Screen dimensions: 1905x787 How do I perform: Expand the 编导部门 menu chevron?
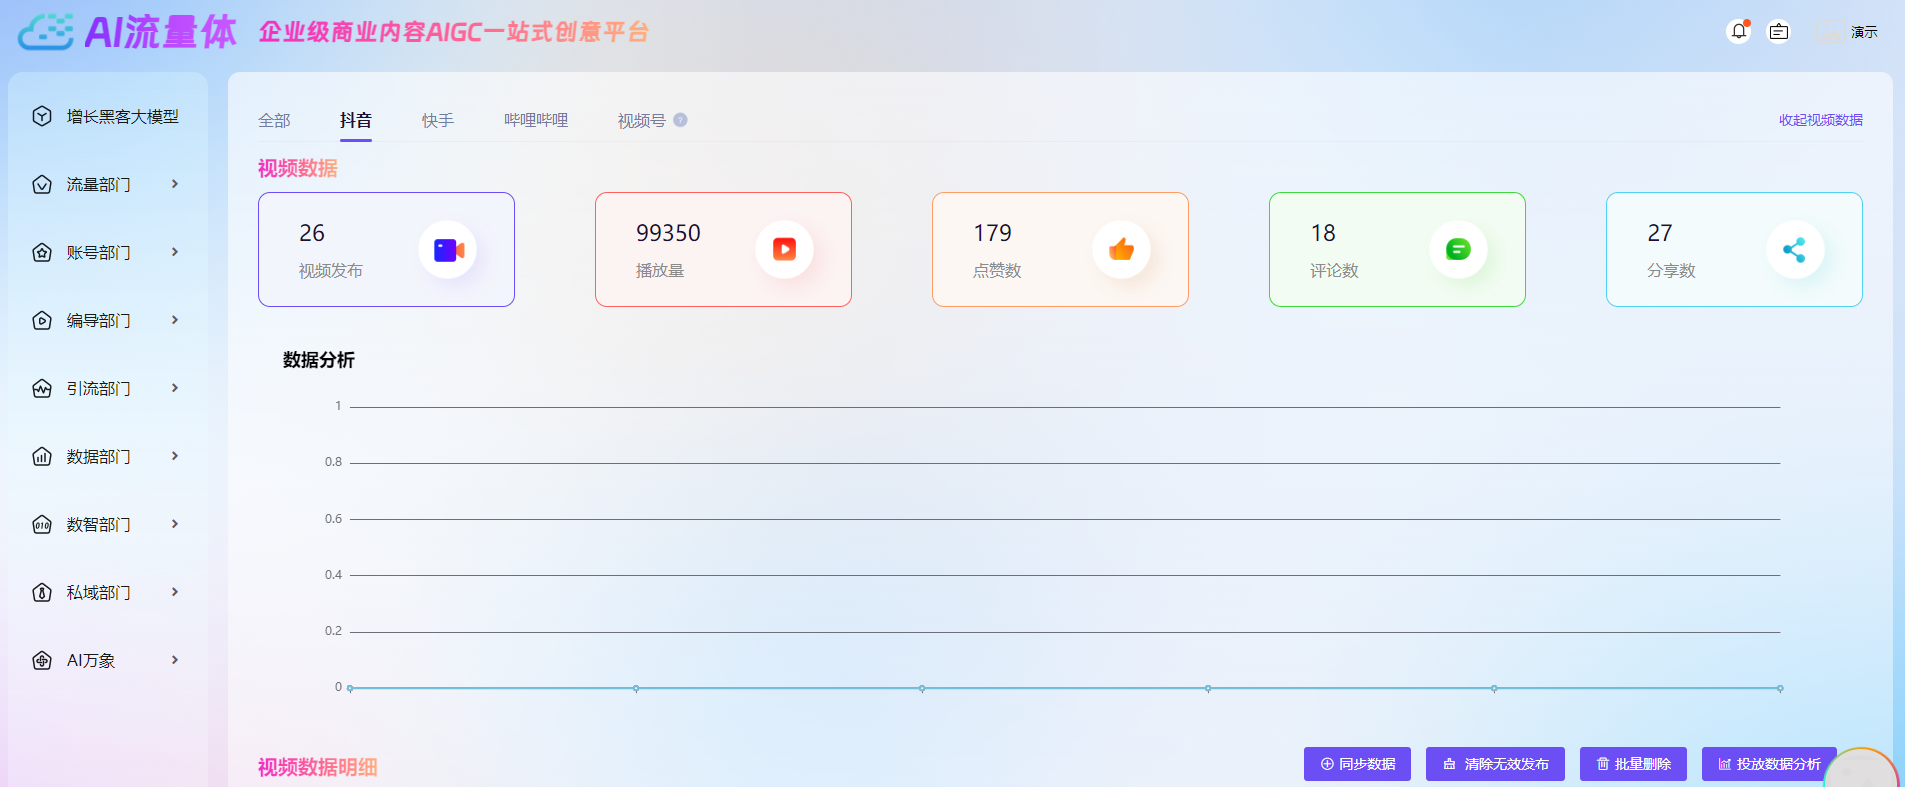point(175,320)
